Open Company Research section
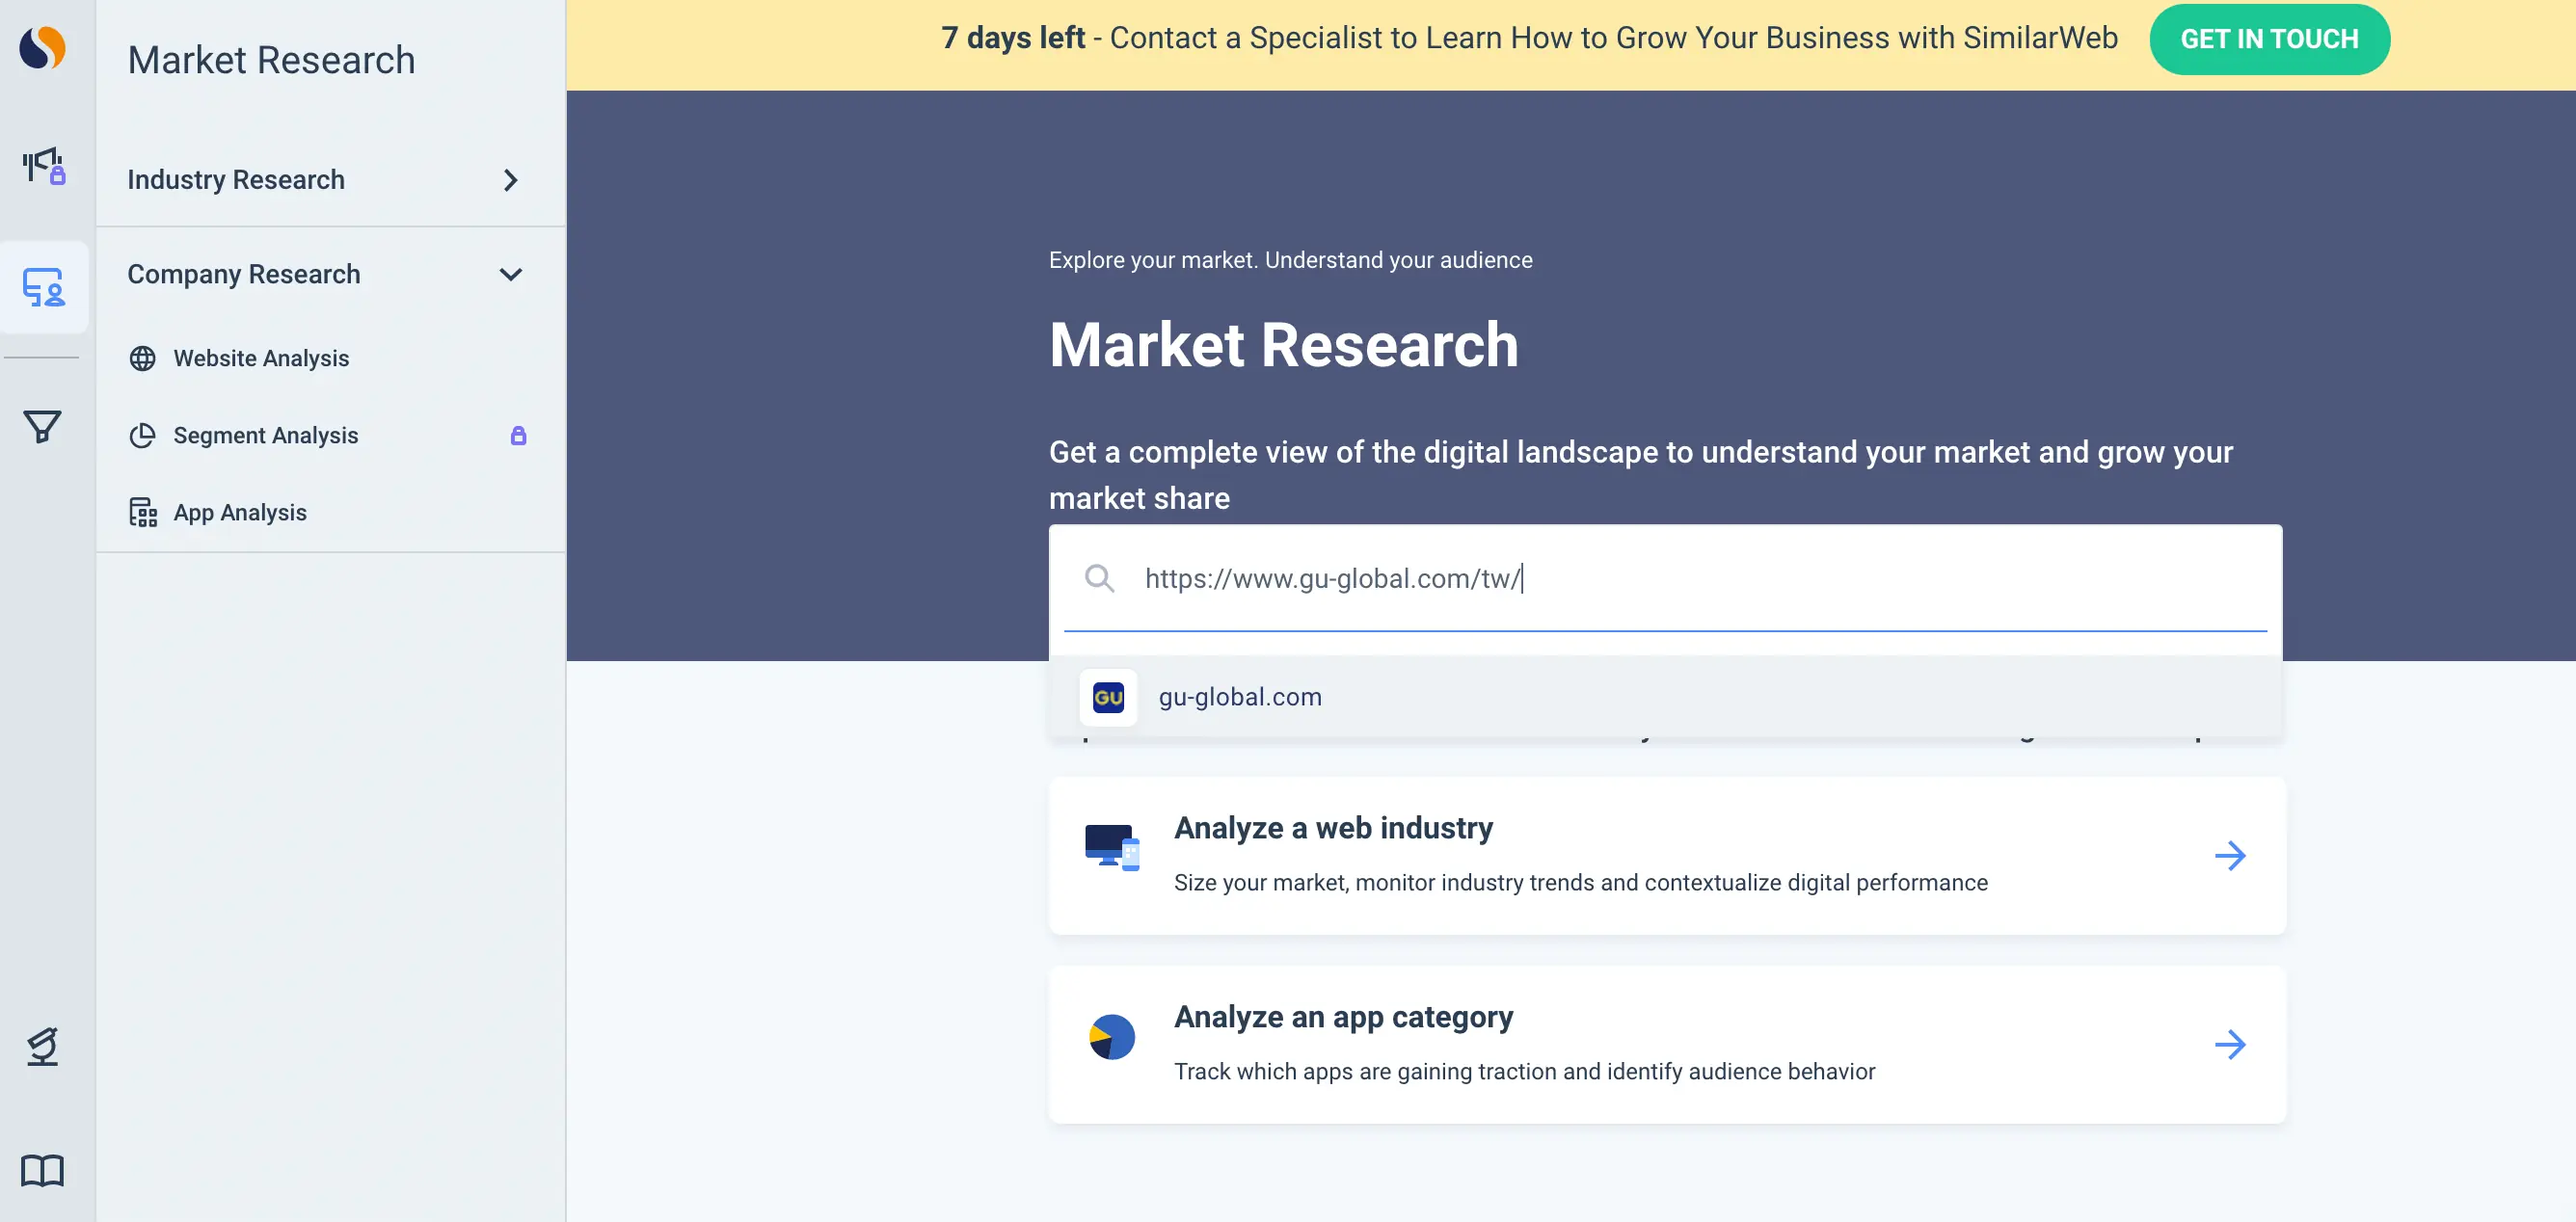 [330, 275]
